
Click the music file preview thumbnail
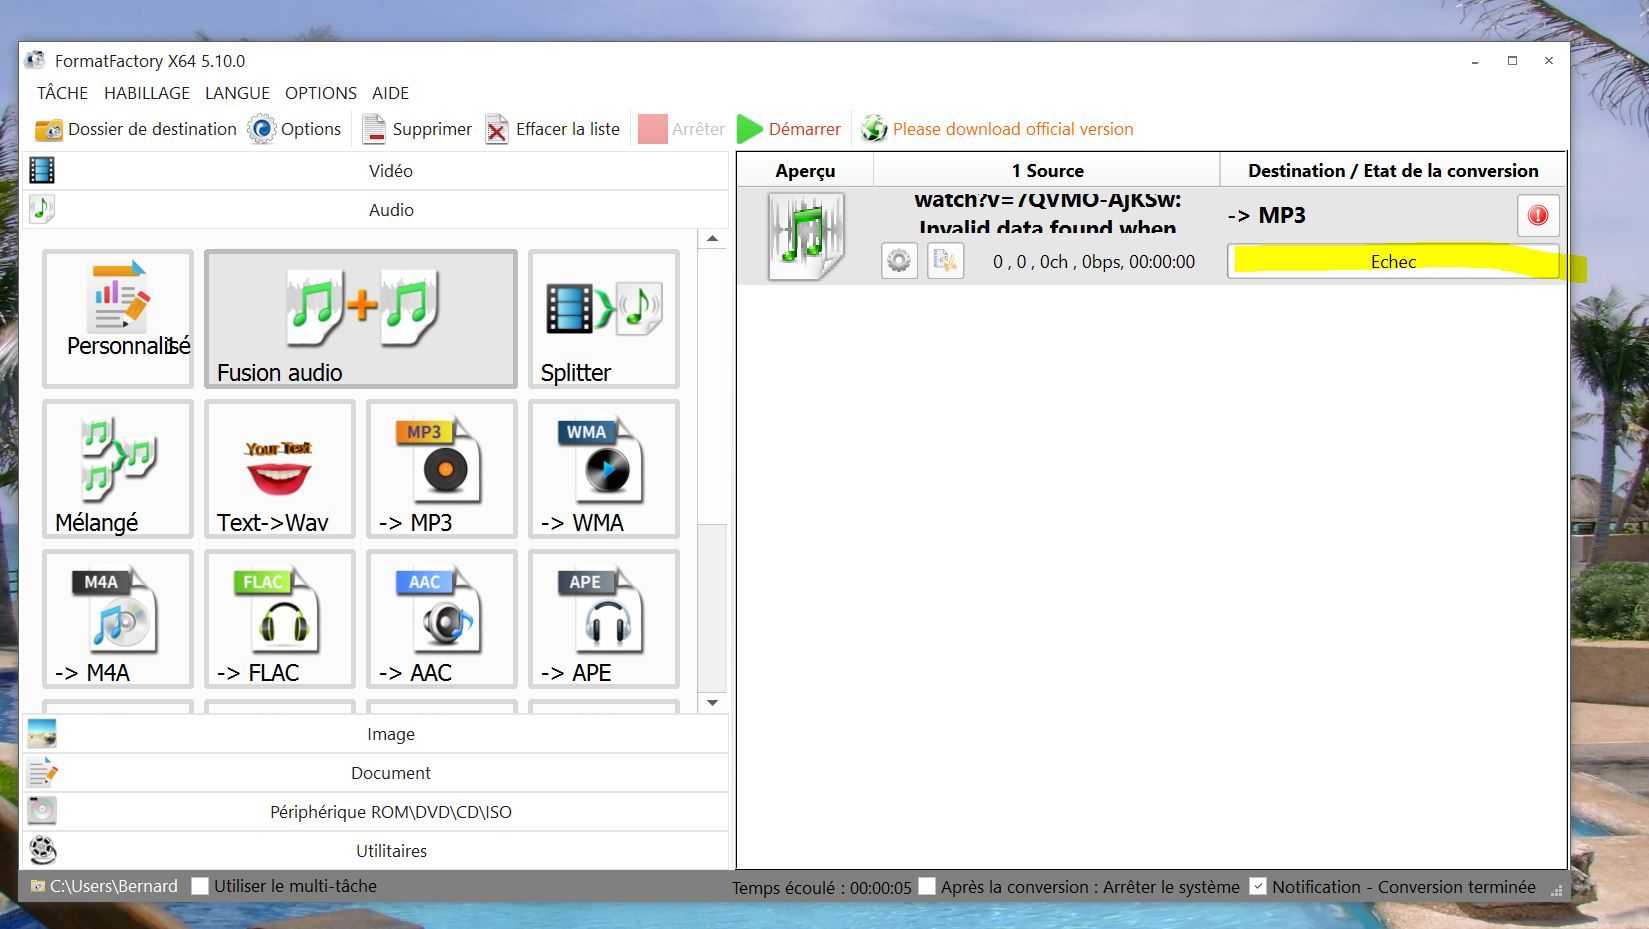[x=806, y=236]
